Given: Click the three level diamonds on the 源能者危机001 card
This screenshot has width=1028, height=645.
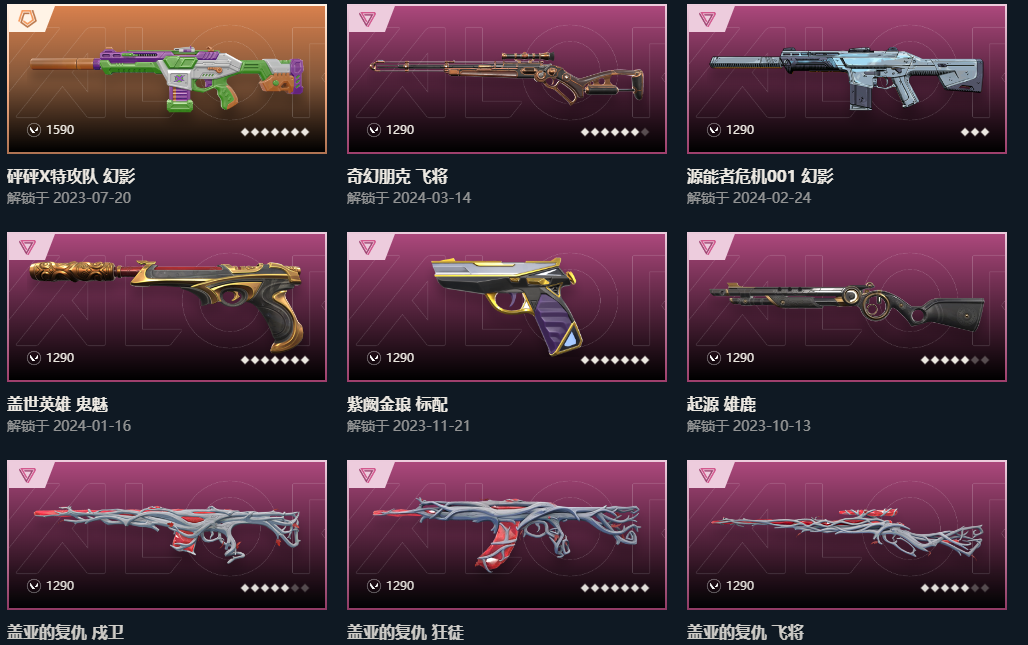Looking at the screenshot, I should coord(975,132).
